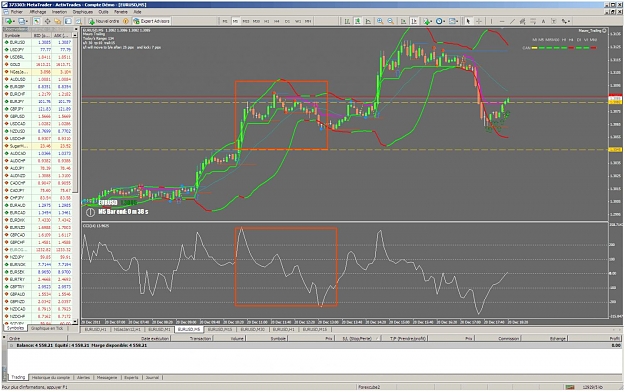Viewport: 625px width, 392px height.
Task: Toggle the auto scroll chart icon
Action: coord(403,21)
